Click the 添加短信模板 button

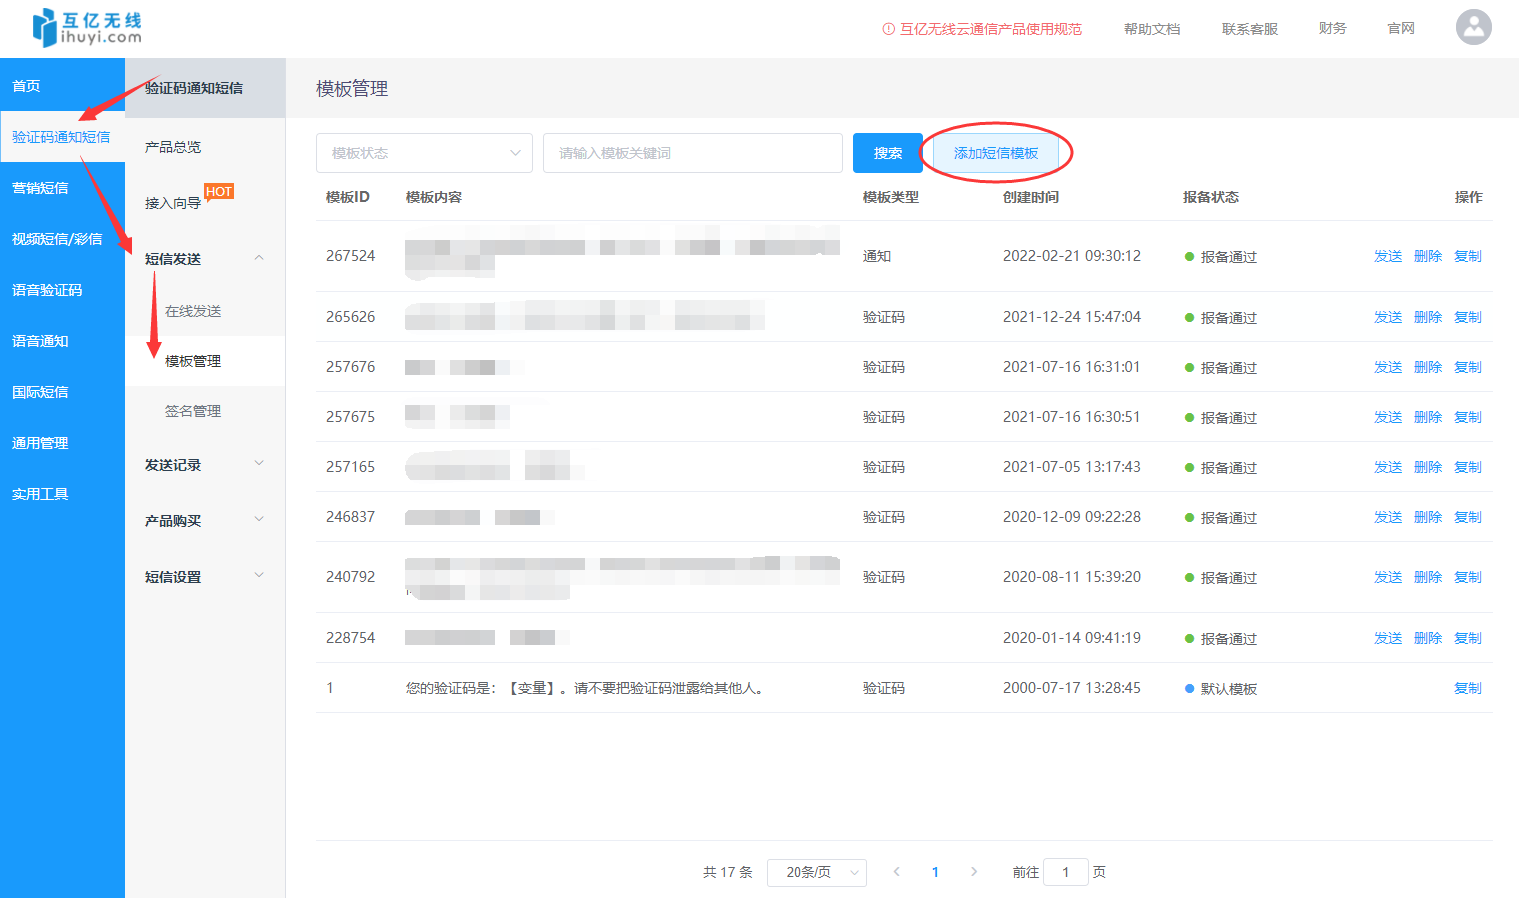(x=996, y=153)
